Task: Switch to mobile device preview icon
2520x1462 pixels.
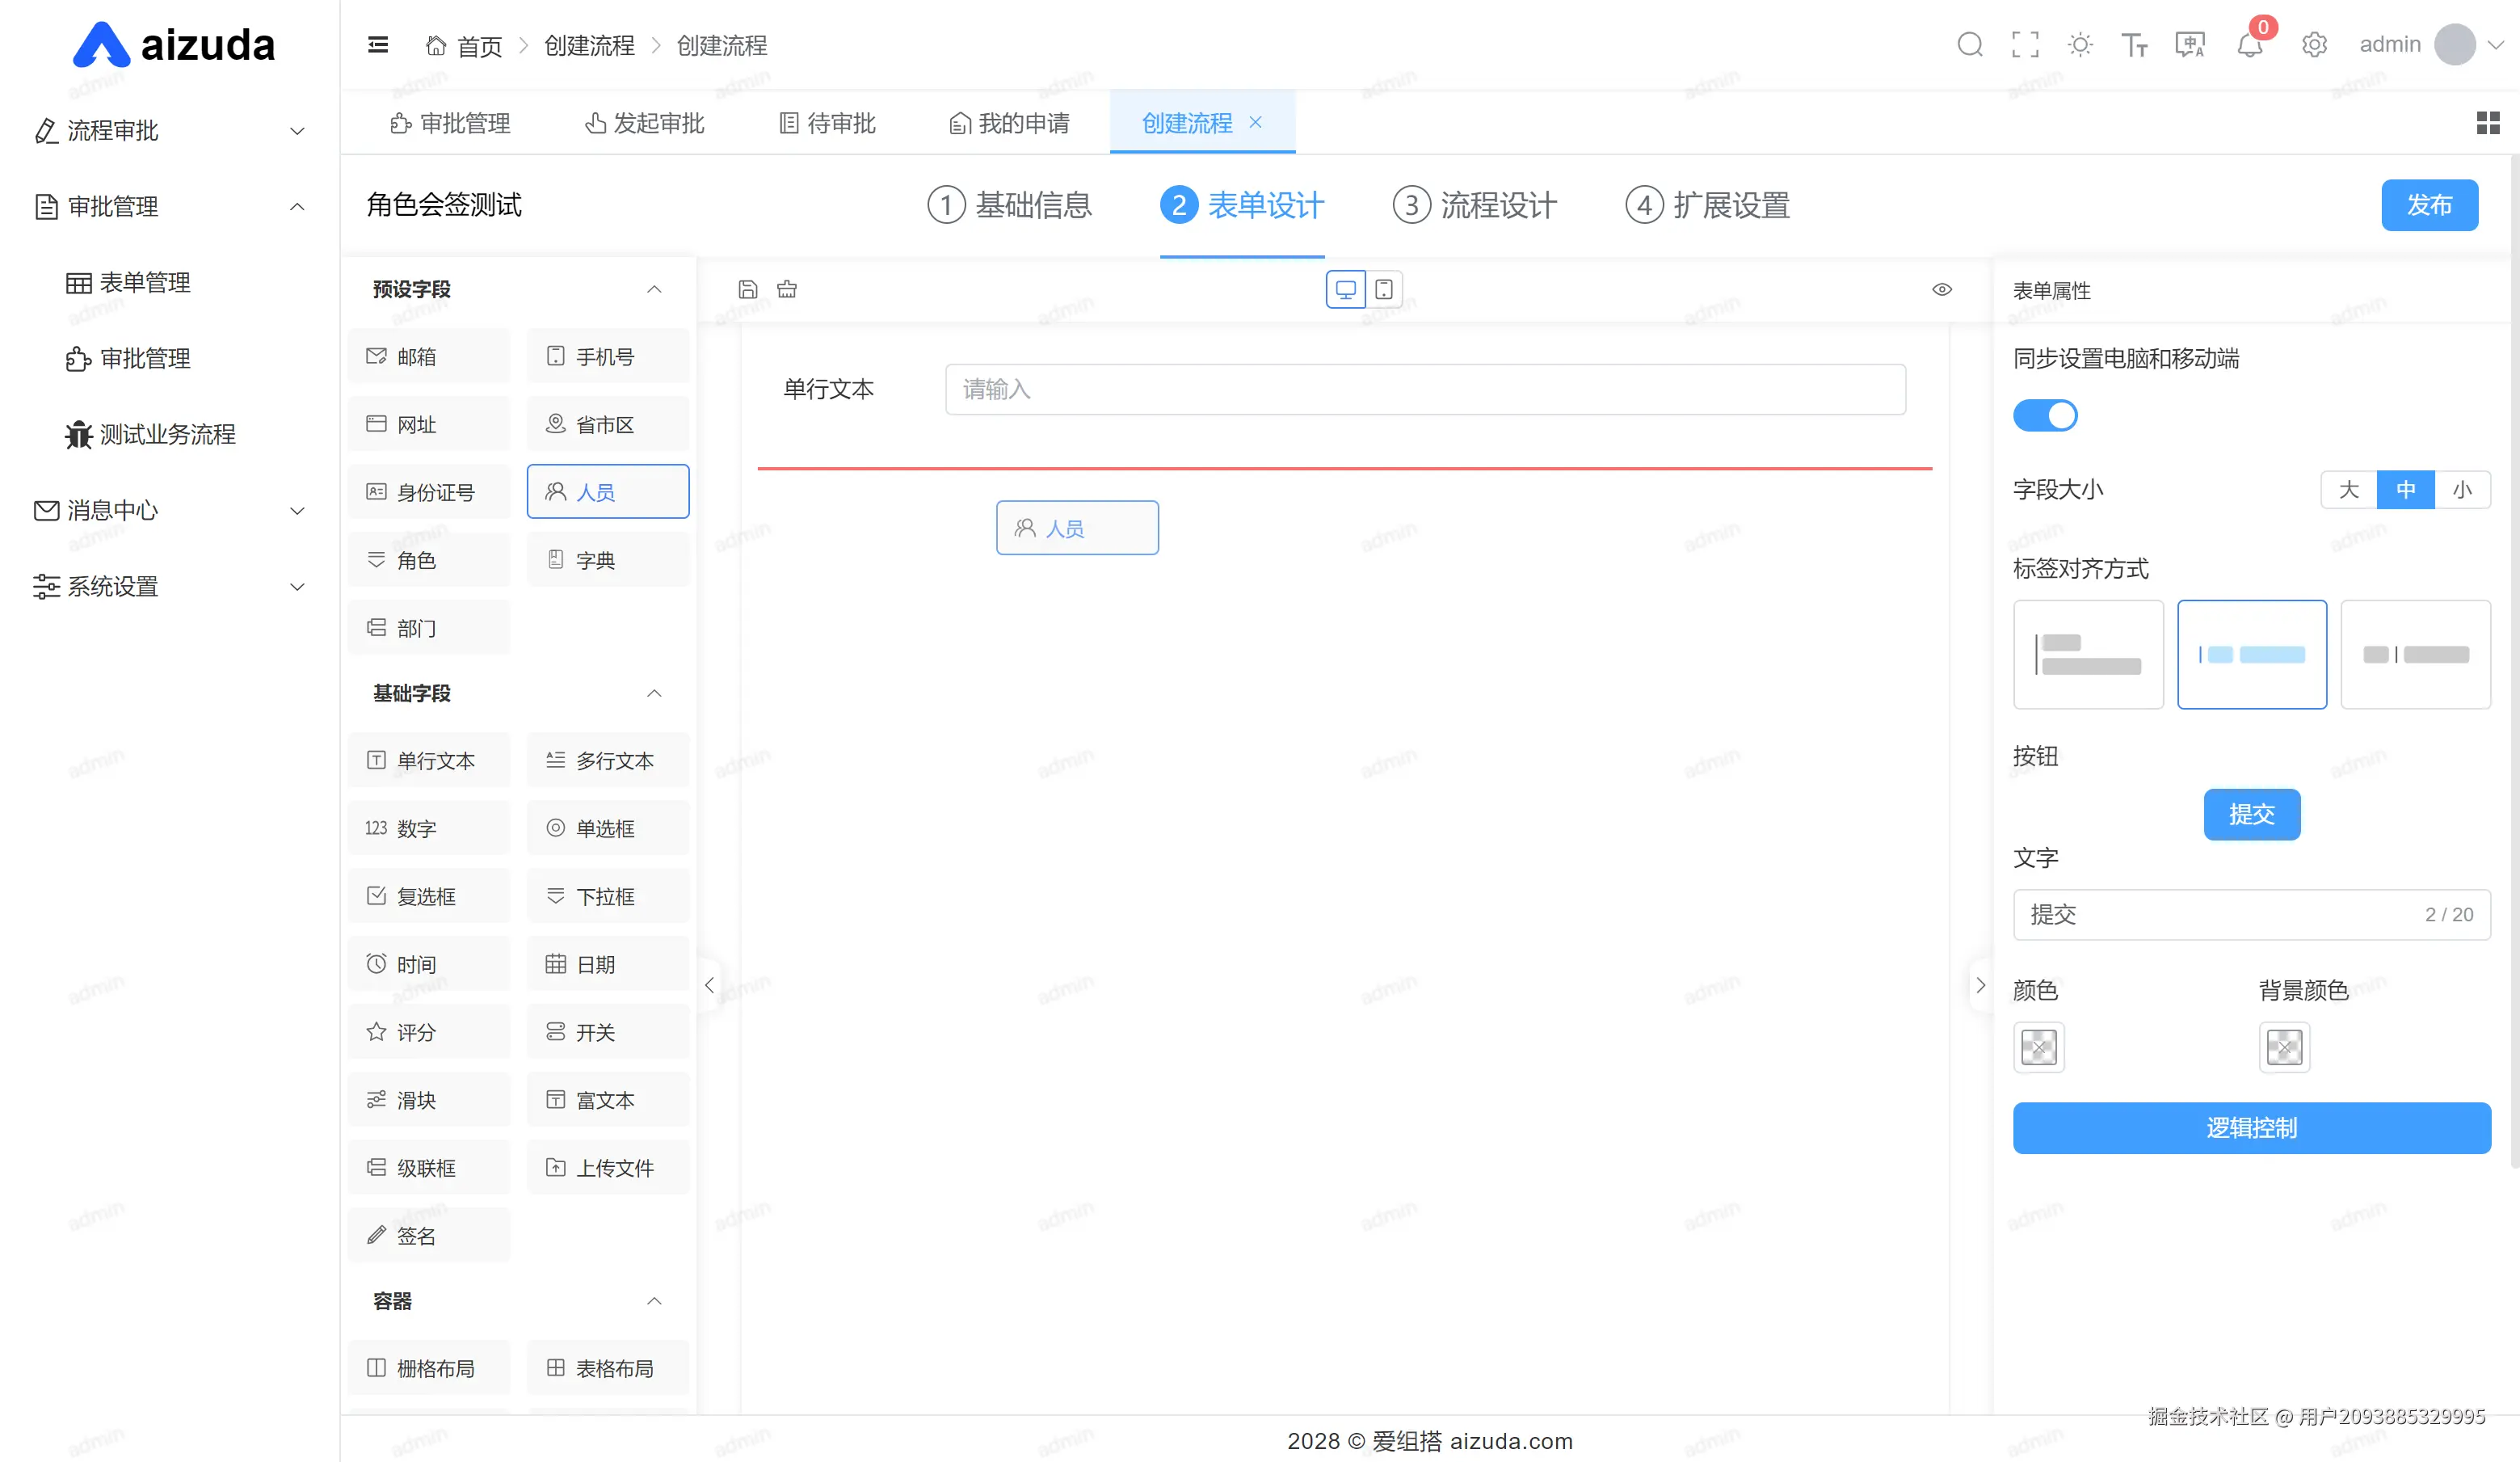Action: pyautogui.click(x=1384, y=289)
